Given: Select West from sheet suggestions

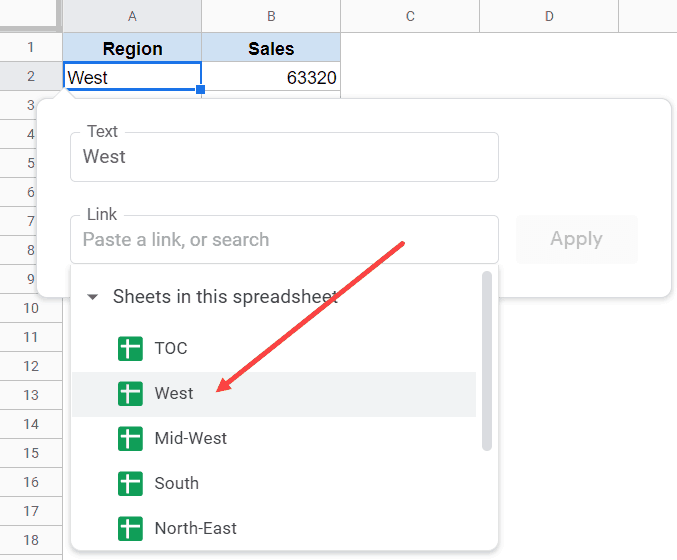Looking at the screenshot, I should 174,394.
